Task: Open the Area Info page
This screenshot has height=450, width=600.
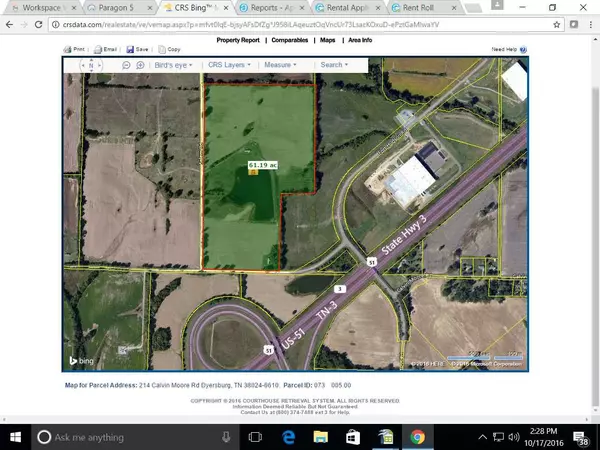Action: [359, 40]
